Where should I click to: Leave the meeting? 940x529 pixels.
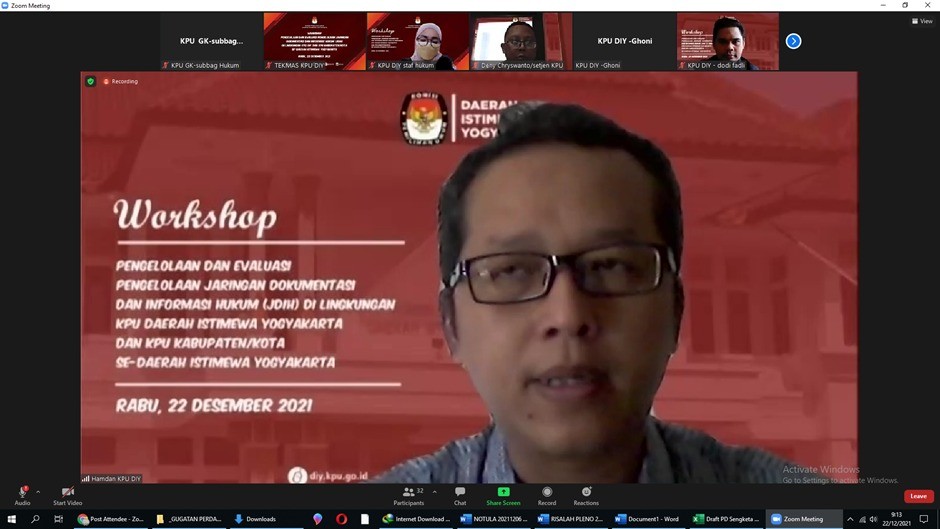pos(918,496)
